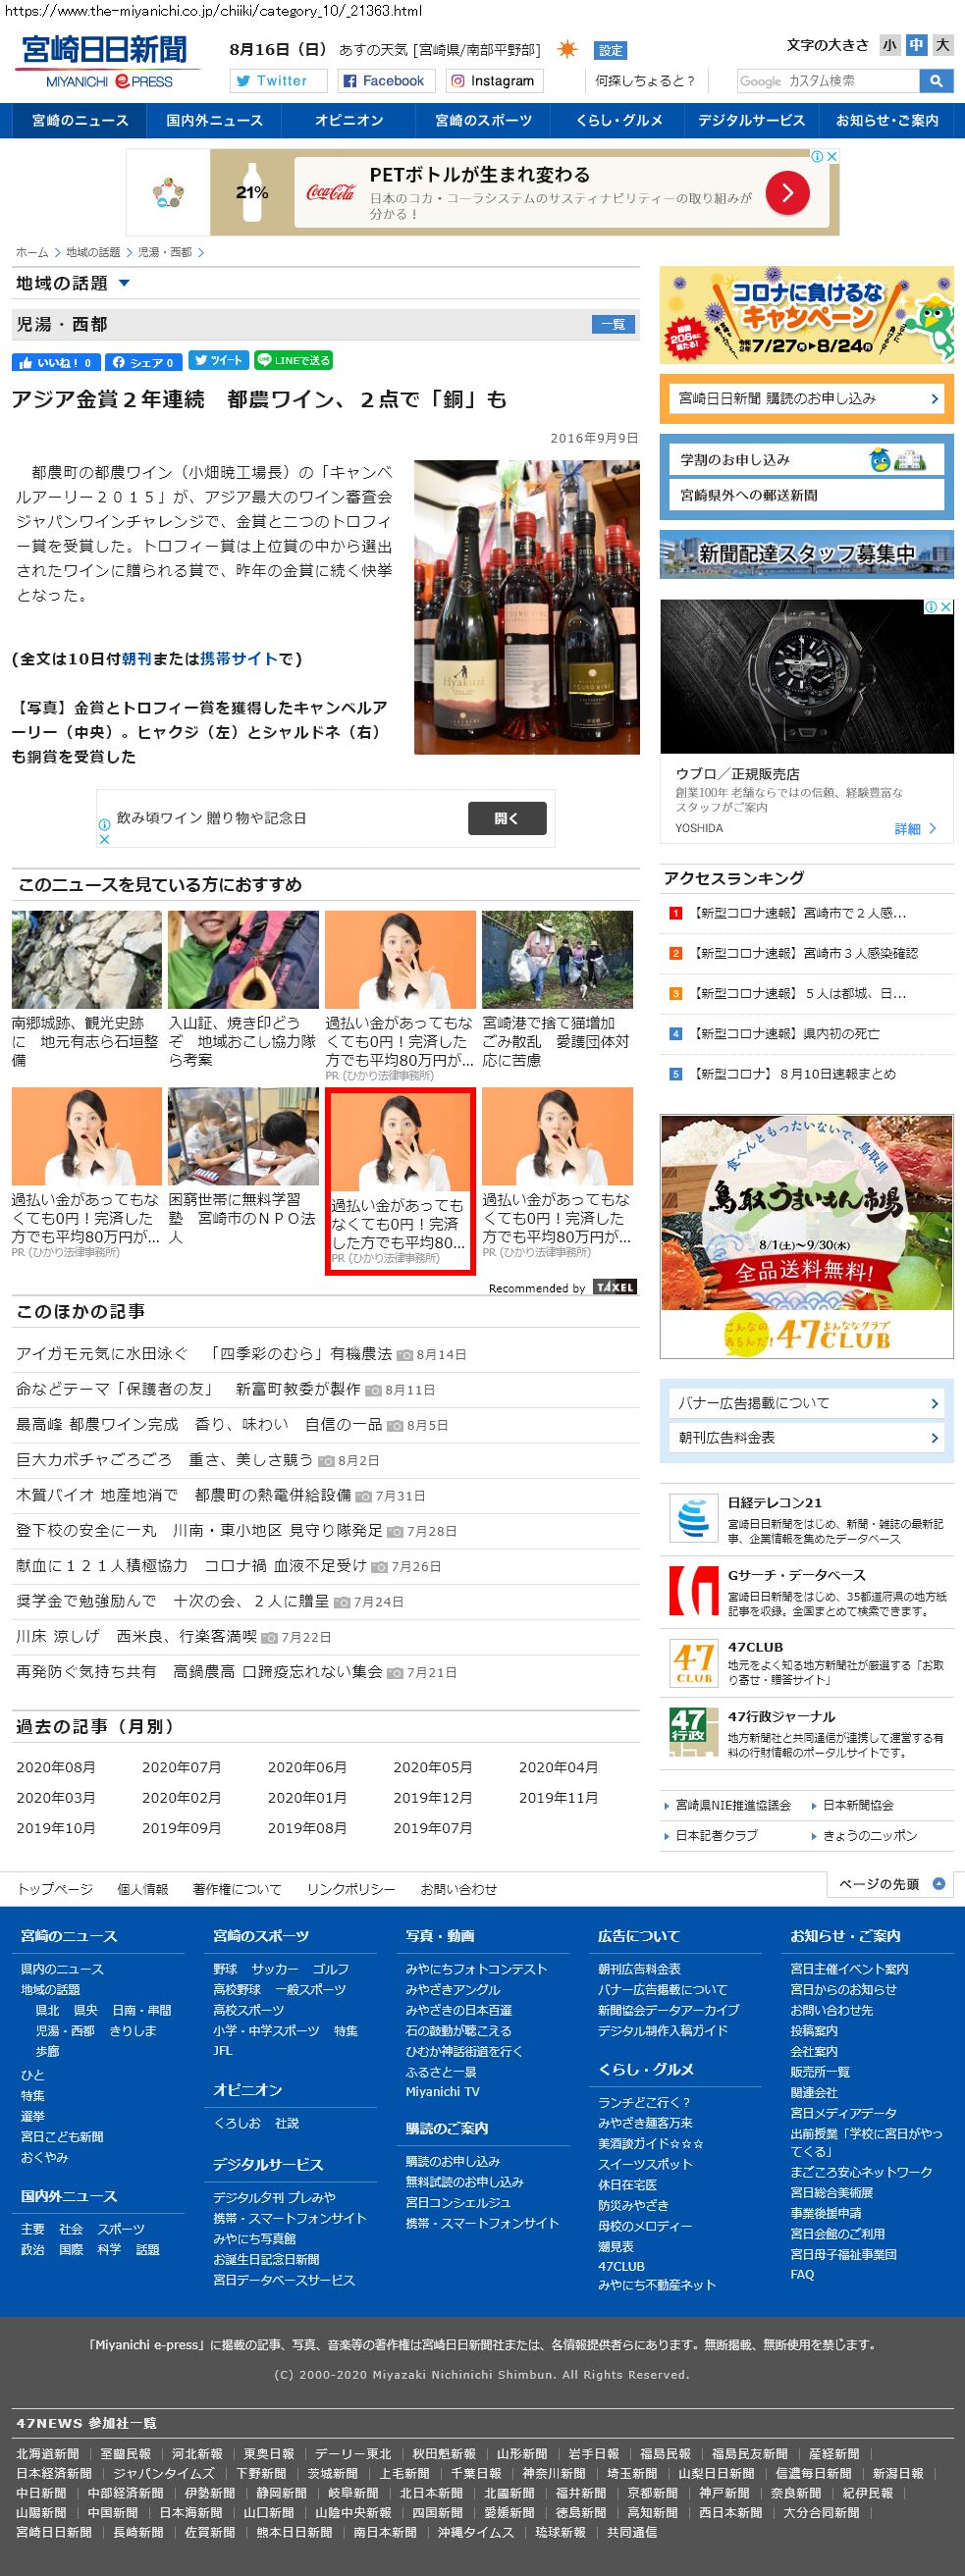
Task: Open 南郷城跡 stone wall recommended thumbnail
Action: tap(87, 959)
